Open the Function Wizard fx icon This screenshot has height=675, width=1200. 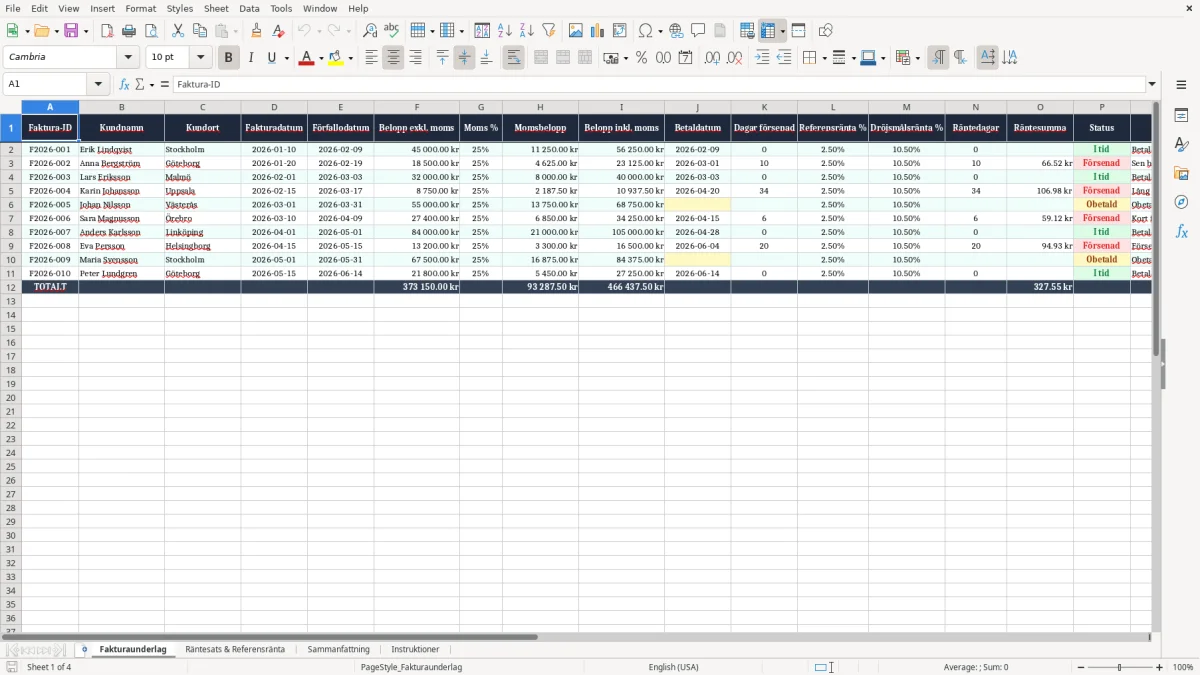tap(124, 84)
